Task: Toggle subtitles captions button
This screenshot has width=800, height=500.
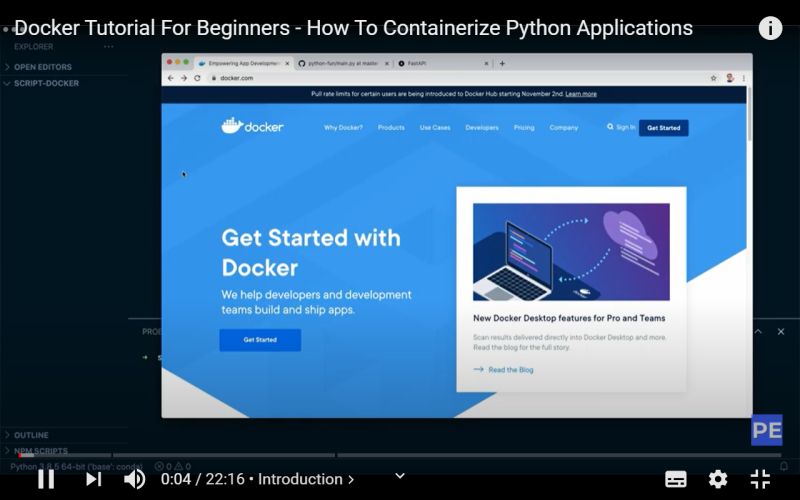Action: click(x=676, y=479)
